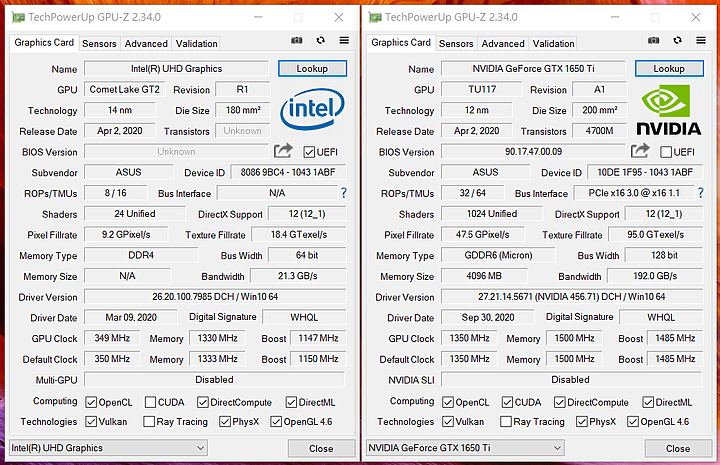Click Device ID field 10DE 1F95 - 1043 1ABF

645,172
